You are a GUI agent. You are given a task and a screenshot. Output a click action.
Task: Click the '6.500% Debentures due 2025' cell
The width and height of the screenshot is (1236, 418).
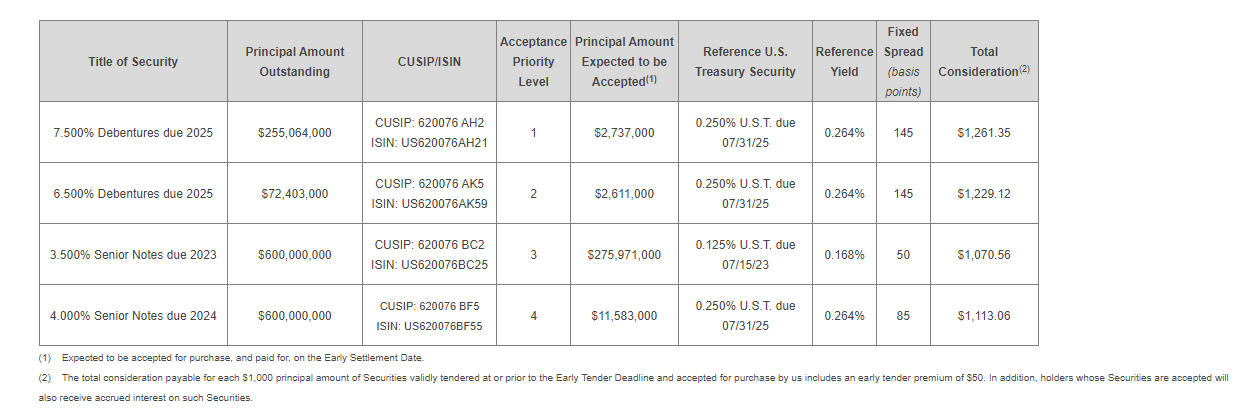(x=133, y=194)
